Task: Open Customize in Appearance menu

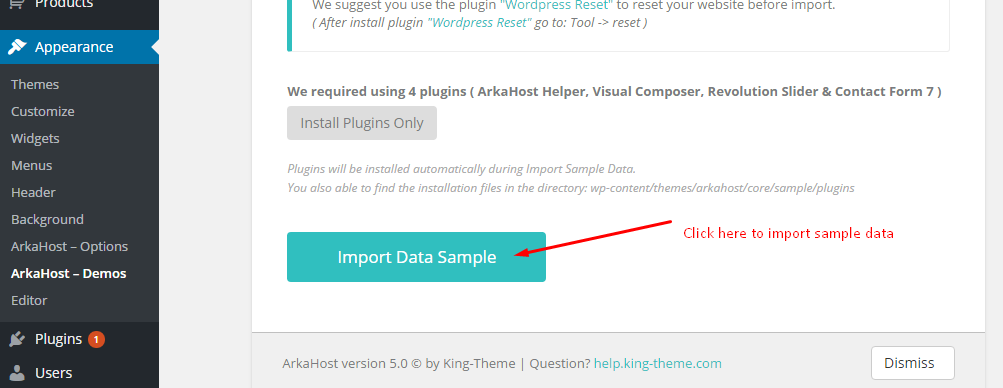Action: click(43, 111)
